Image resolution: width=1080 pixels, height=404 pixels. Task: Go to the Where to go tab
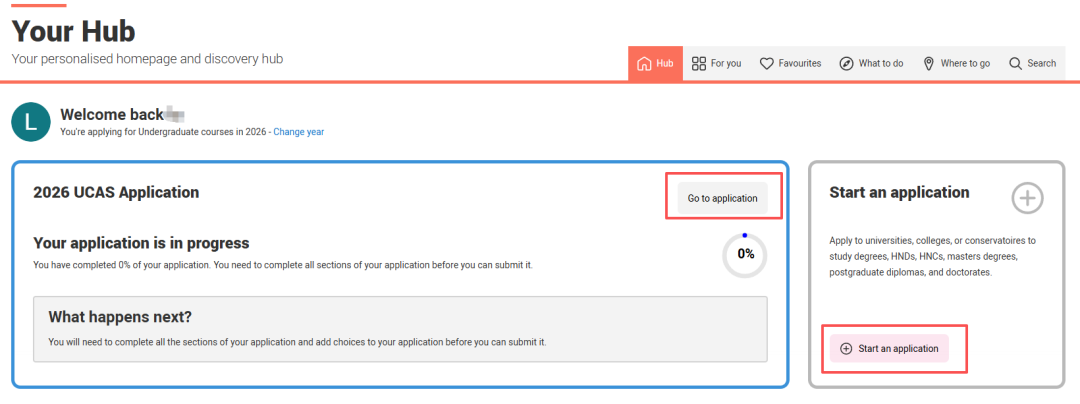[x=965, y=63]
